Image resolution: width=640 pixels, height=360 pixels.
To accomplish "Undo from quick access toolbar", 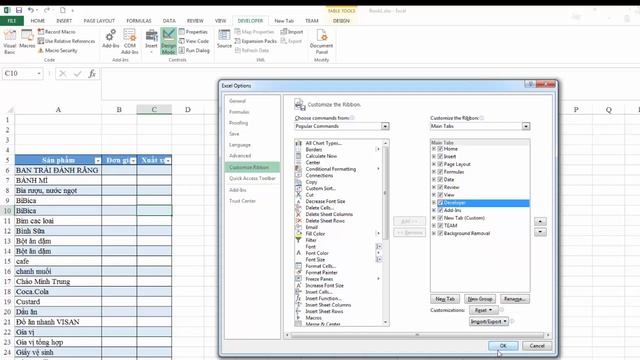I will point(31,10).
